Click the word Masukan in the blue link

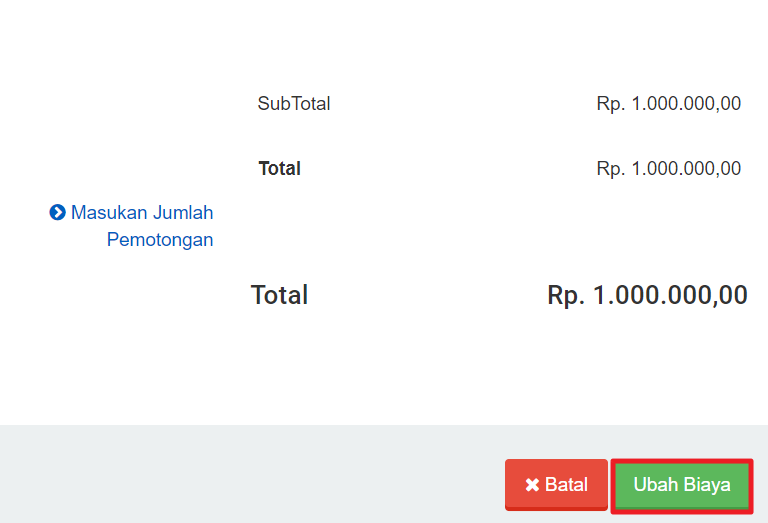point(109,213)
